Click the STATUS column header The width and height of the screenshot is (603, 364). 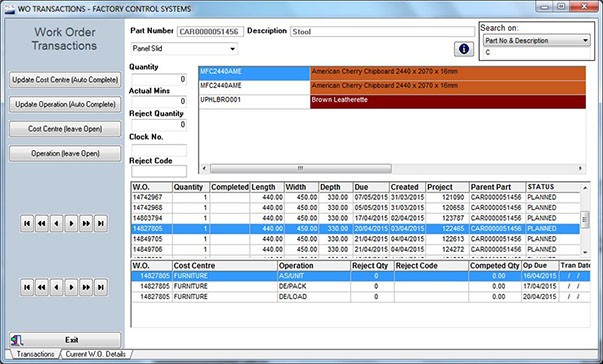click(553, 187)
